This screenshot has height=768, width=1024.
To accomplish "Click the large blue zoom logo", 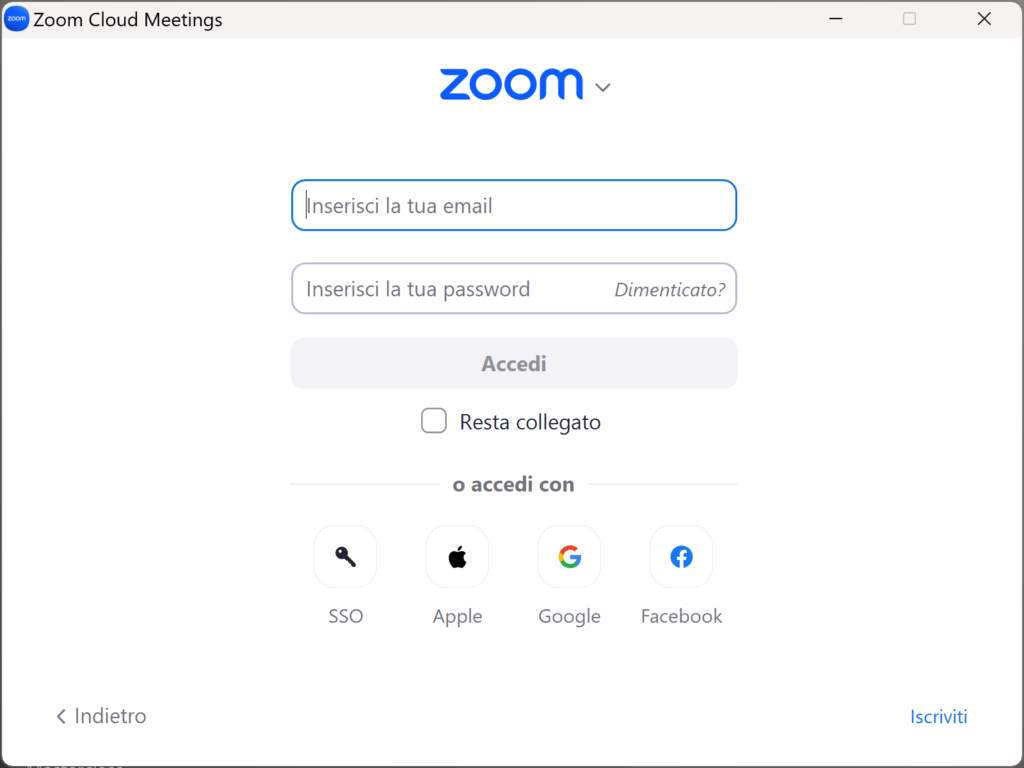I will coord(511,84).
